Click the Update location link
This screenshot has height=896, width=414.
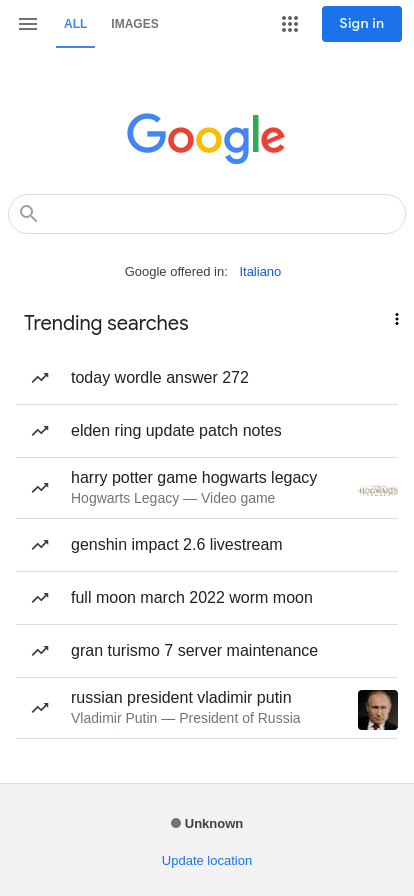[x=206, y=861]
